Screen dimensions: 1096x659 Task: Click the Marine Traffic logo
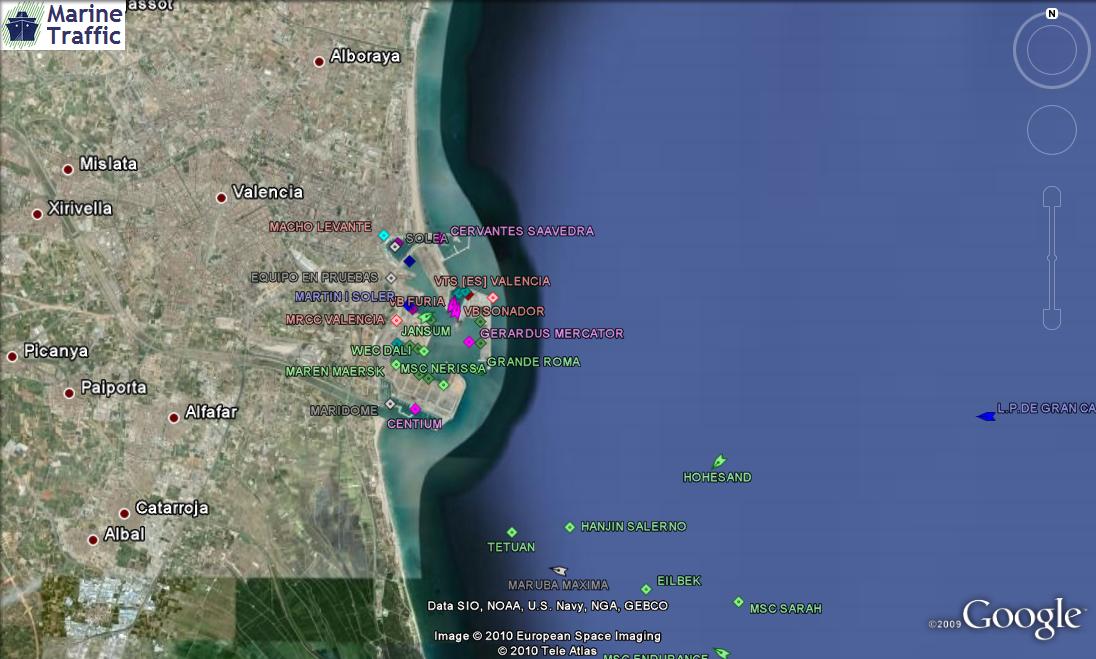click(x=63, y=25)
